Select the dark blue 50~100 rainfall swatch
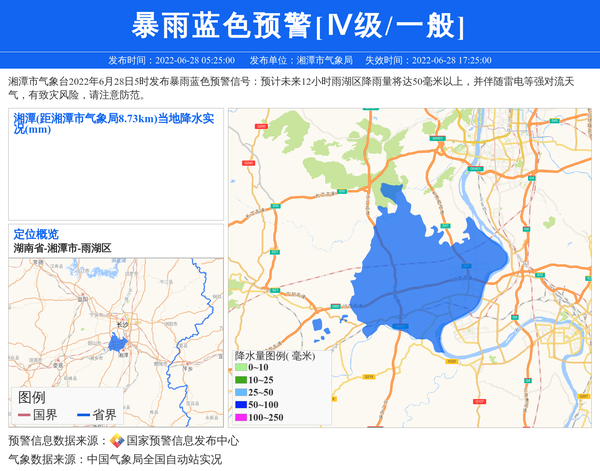 [241, 405]
